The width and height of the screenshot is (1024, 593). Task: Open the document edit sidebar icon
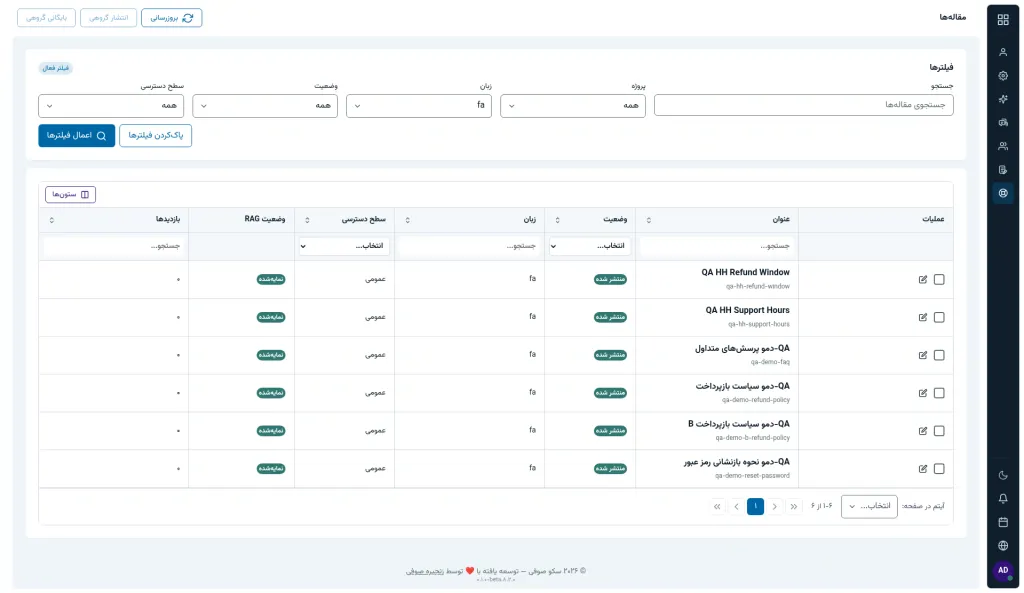click(1002, 170)
